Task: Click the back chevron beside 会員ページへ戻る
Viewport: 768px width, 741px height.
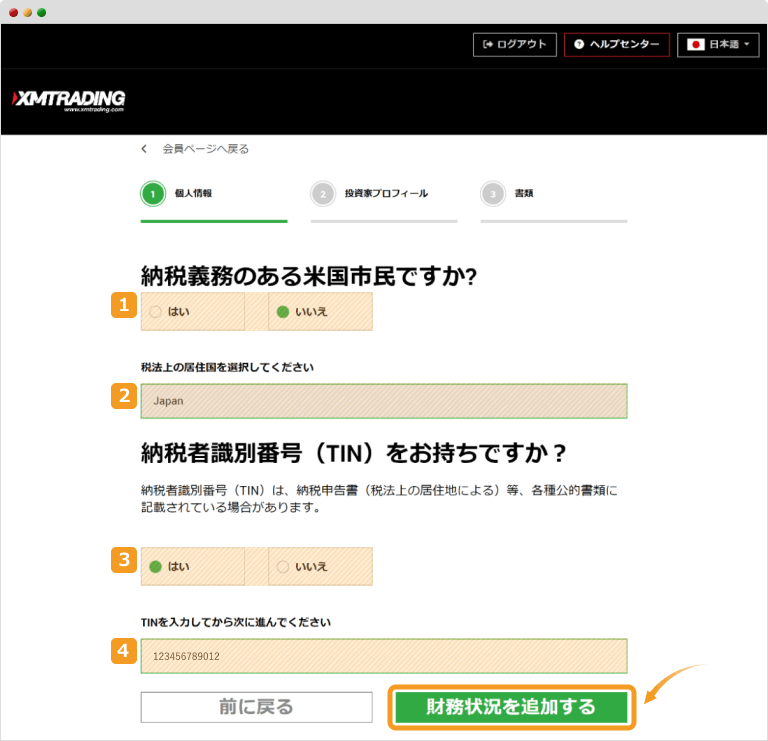Action: [x=144, y=148]
